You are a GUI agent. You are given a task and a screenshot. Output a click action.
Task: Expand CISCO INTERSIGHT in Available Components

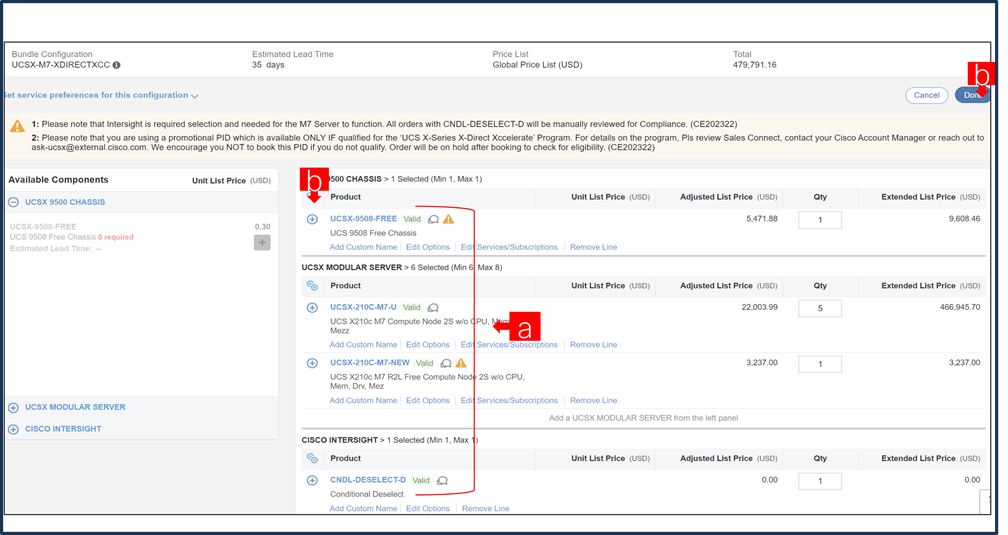[14, 429]
